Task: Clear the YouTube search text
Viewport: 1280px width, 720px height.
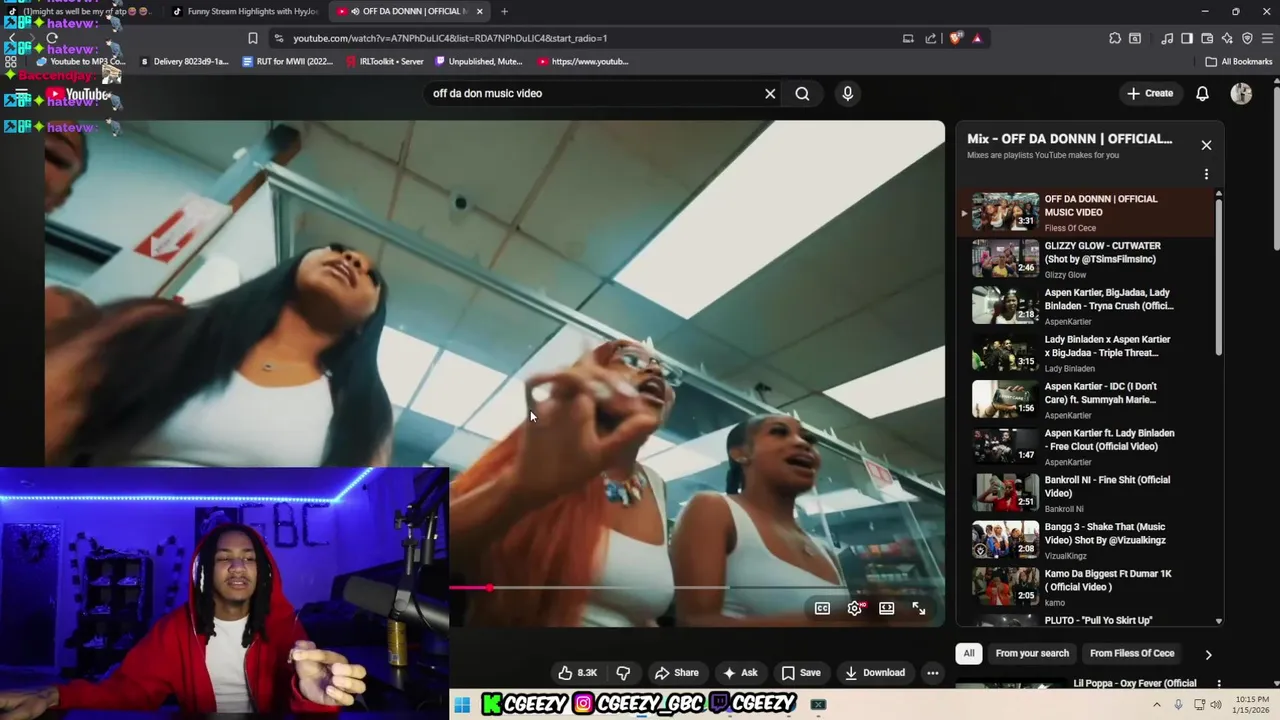Action: pyautogui.click(x=770, y=93)
